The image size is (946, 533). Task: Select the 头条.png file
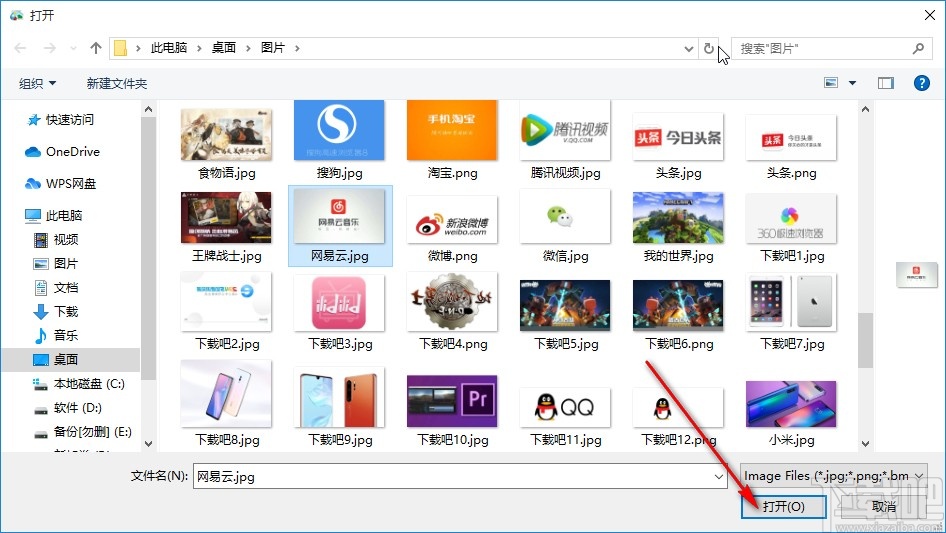(x=791, y=147)
